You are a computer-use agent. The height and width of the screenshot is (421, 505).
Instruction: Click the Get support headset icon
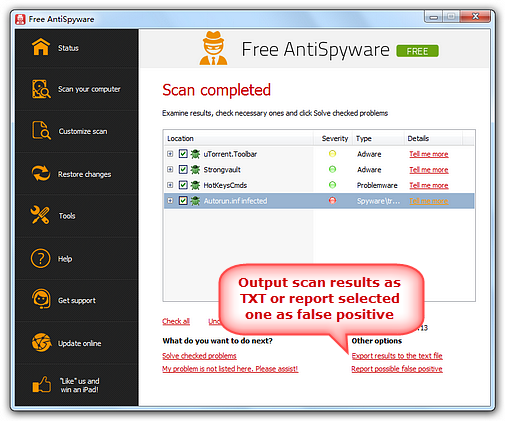pos(41,299)
